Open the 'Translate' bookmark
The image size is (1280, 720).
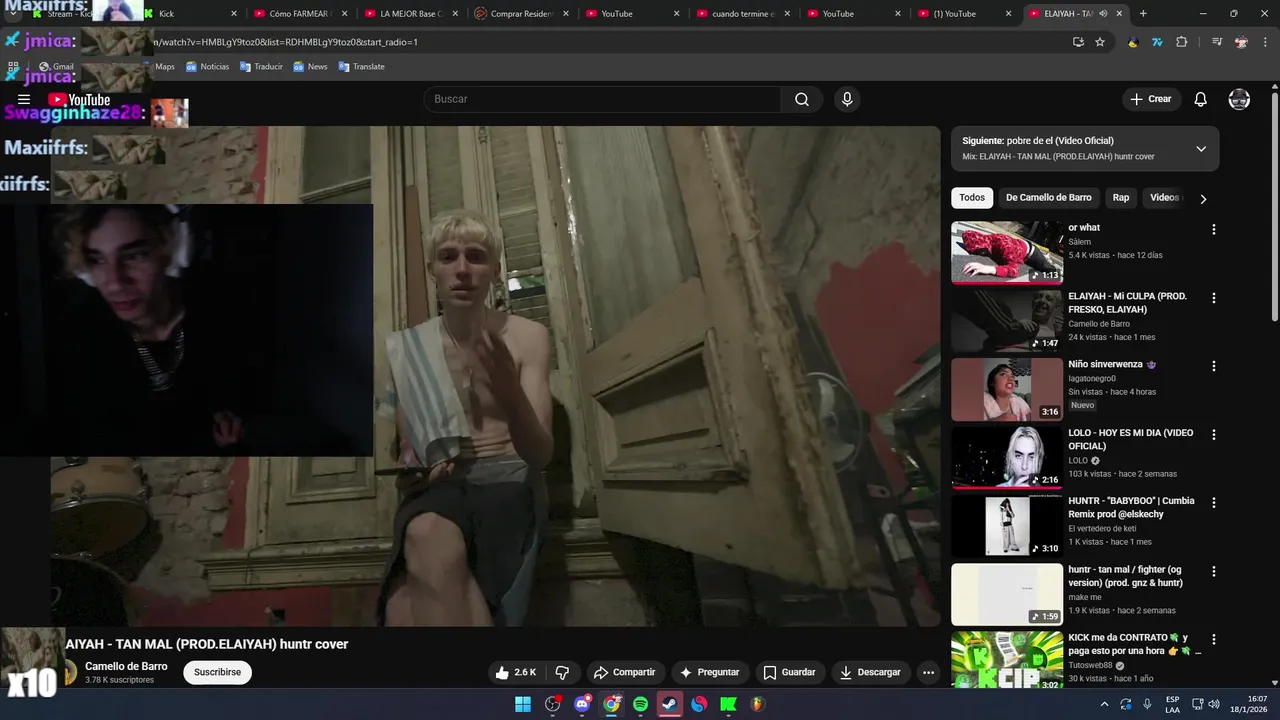pos(361,67)
